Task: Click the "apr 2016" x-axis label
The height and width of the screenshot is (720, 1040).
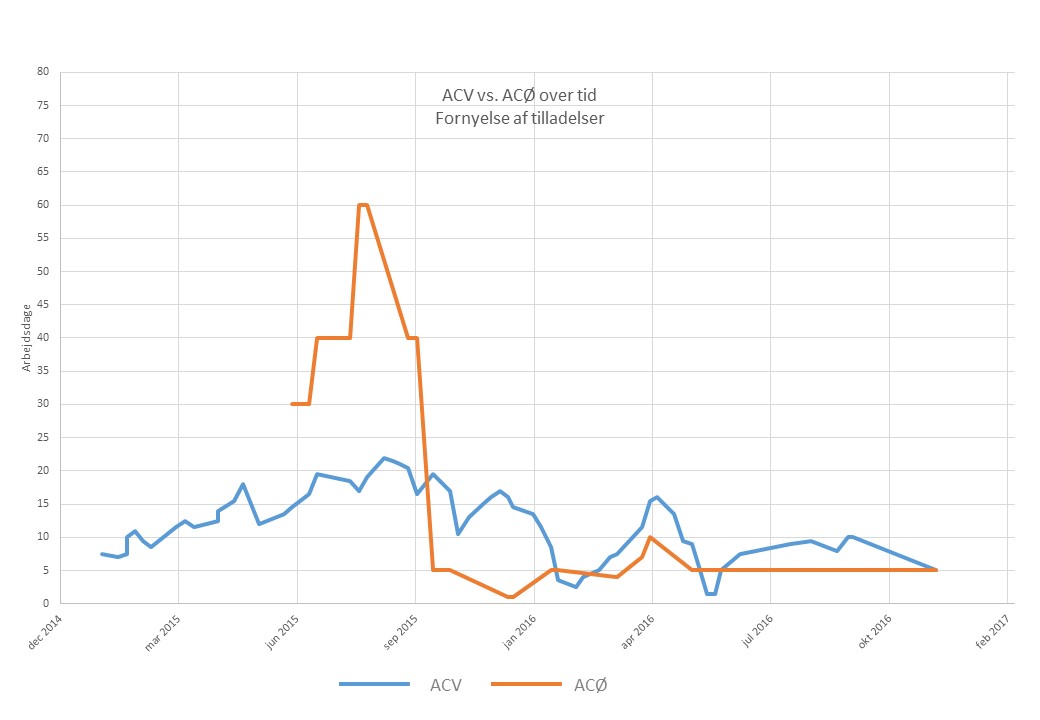Action: pos(639,633)
